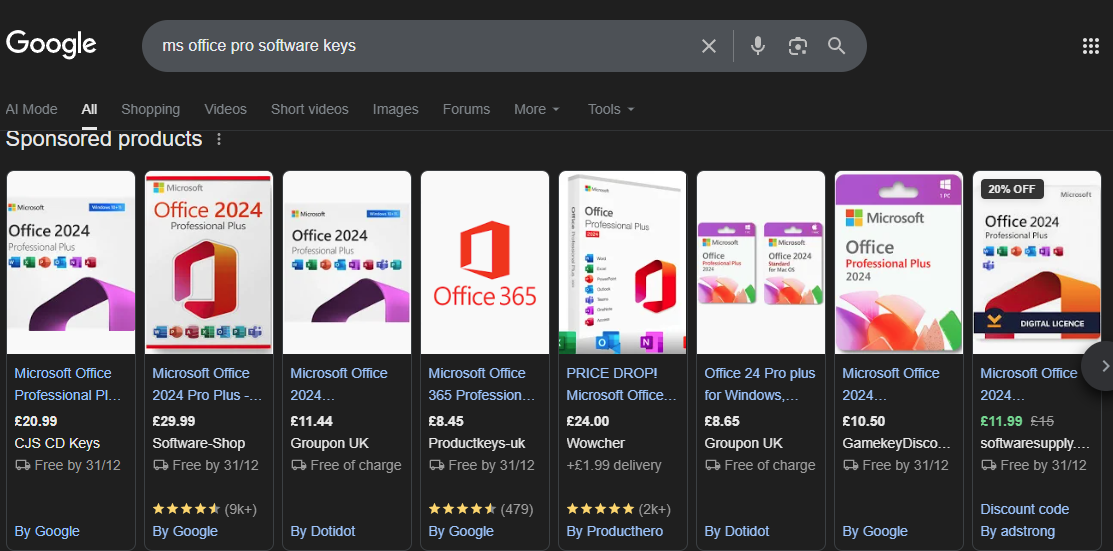This screenshot has width=1113, height=551.
Task: Open the Google apps grid
Action: click(x=1091, y=46)
